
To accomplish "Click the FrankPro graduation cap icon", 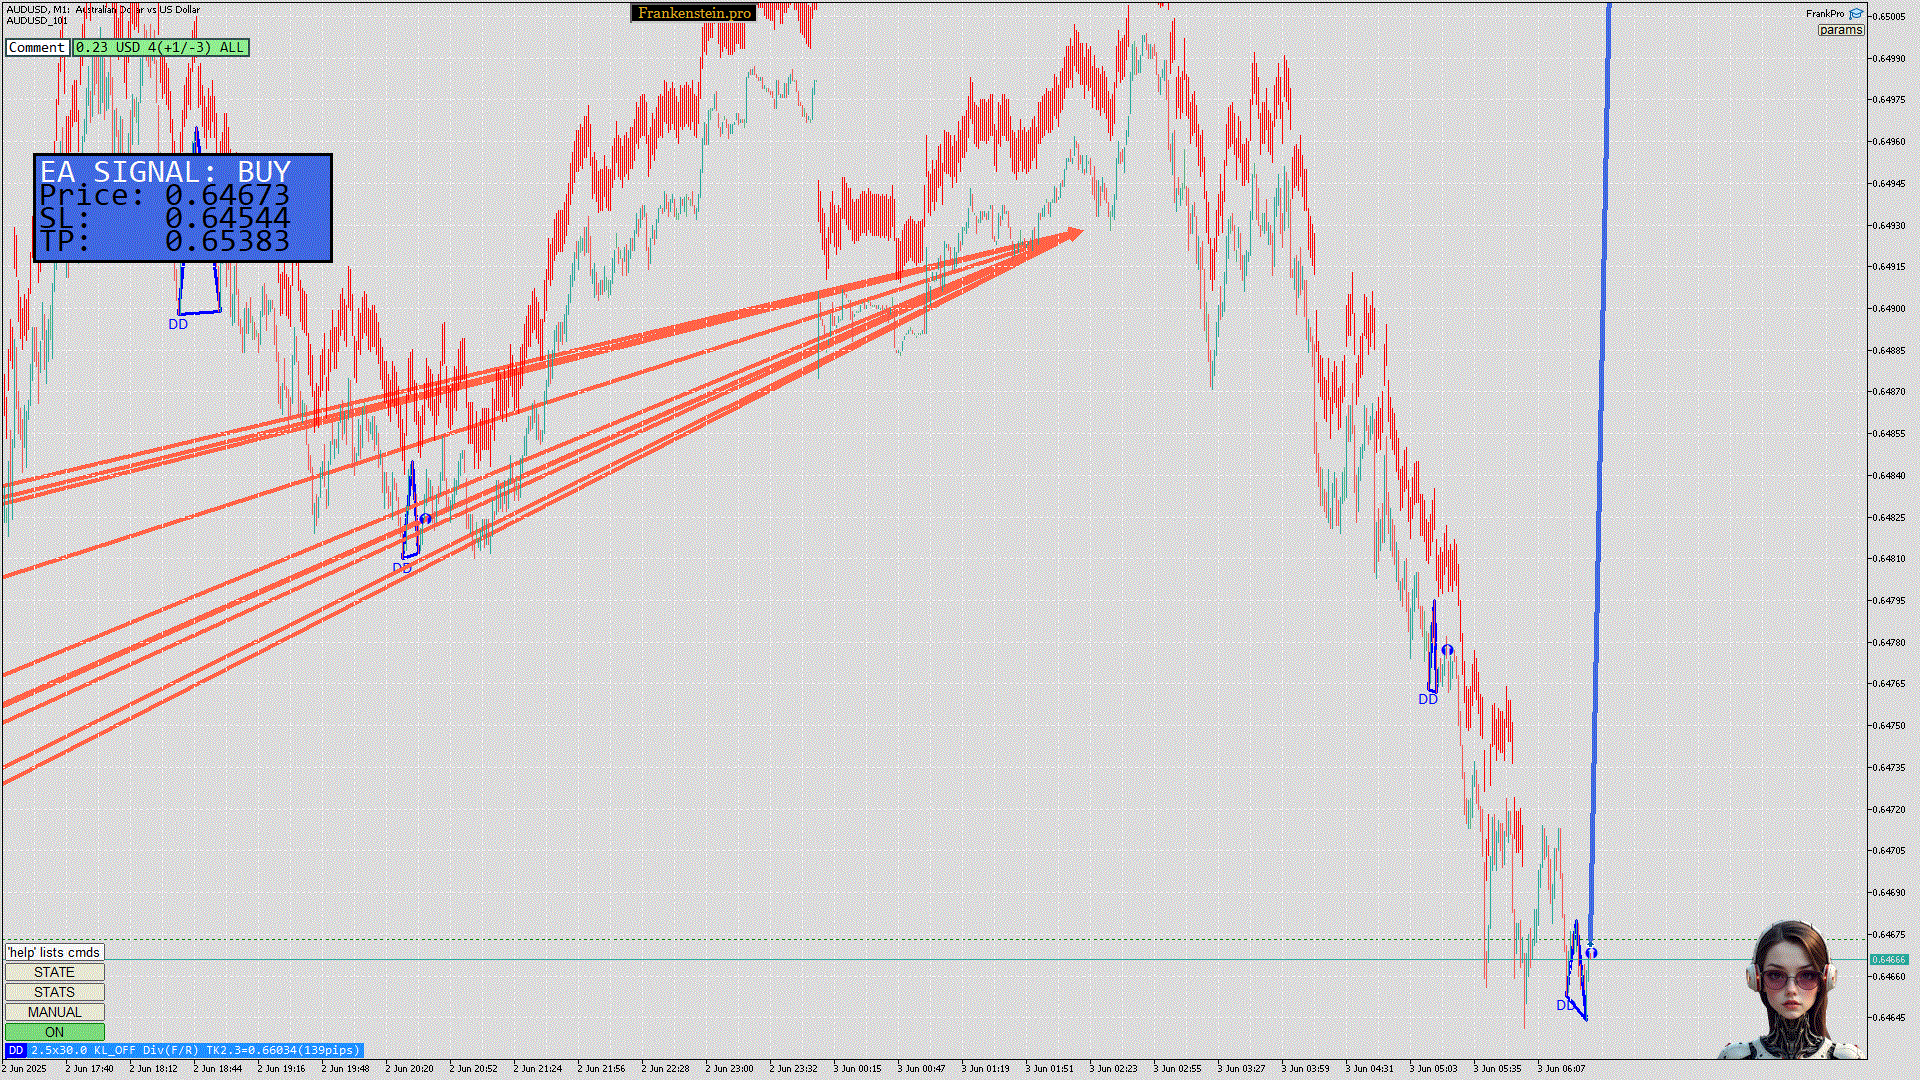I will (x=1856, y=14).
